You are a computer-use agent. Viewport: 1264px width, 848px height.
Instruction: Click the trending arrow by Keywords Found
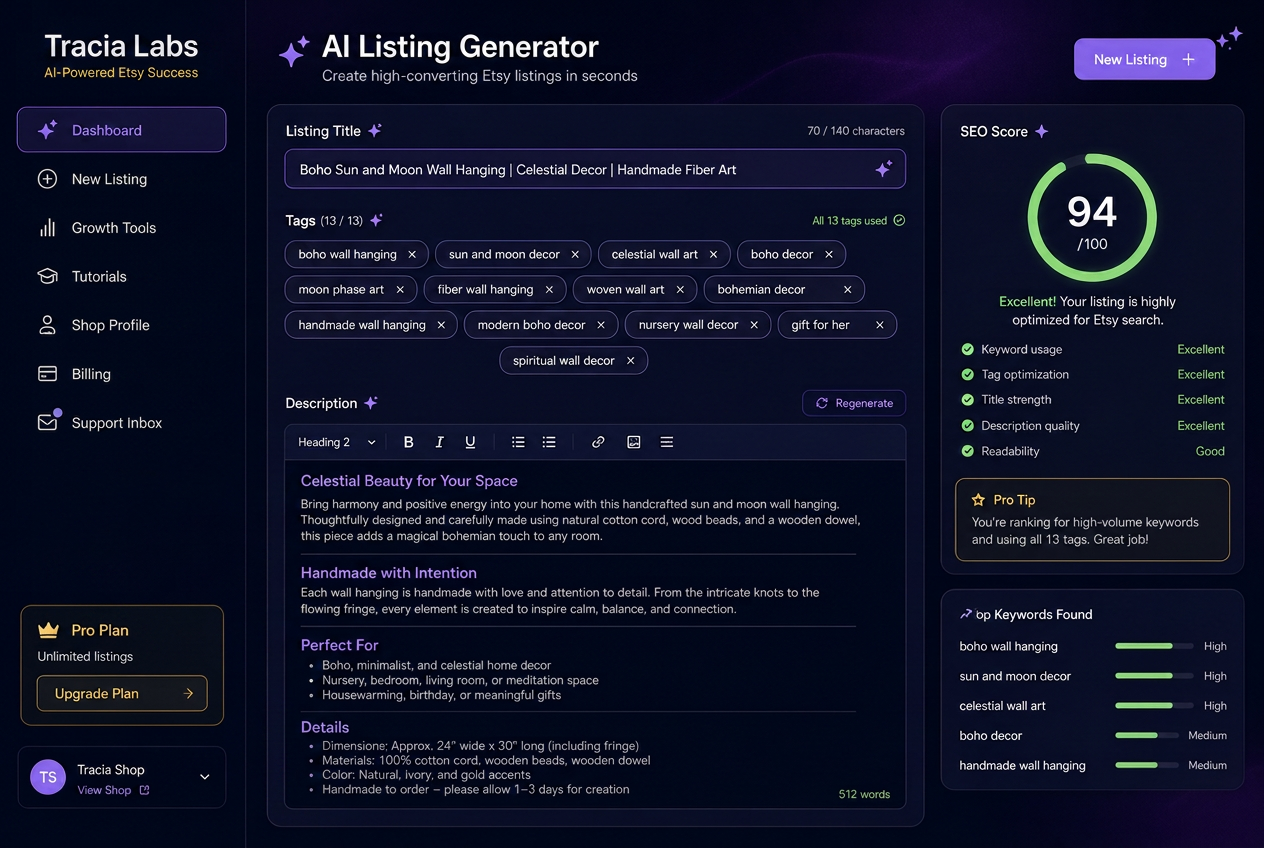click(966, 614)
